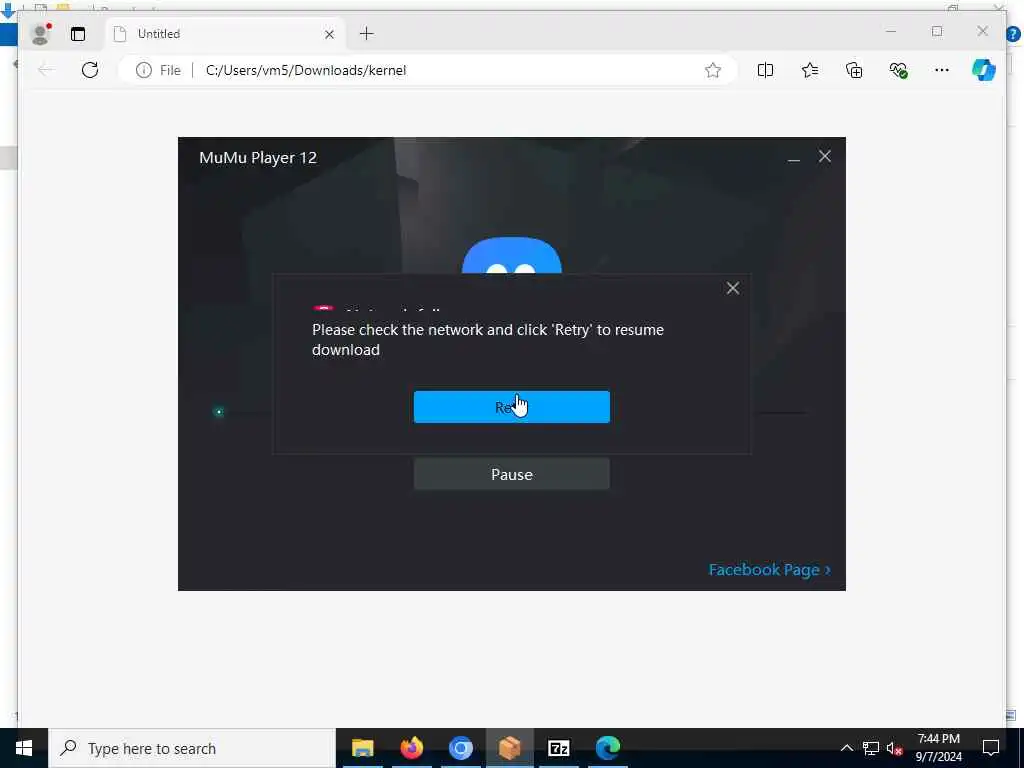Viewport: 1024px width, 768px height.
Task: Close the network error dialog
Action: pyautogui.click(x=733, y=288)
